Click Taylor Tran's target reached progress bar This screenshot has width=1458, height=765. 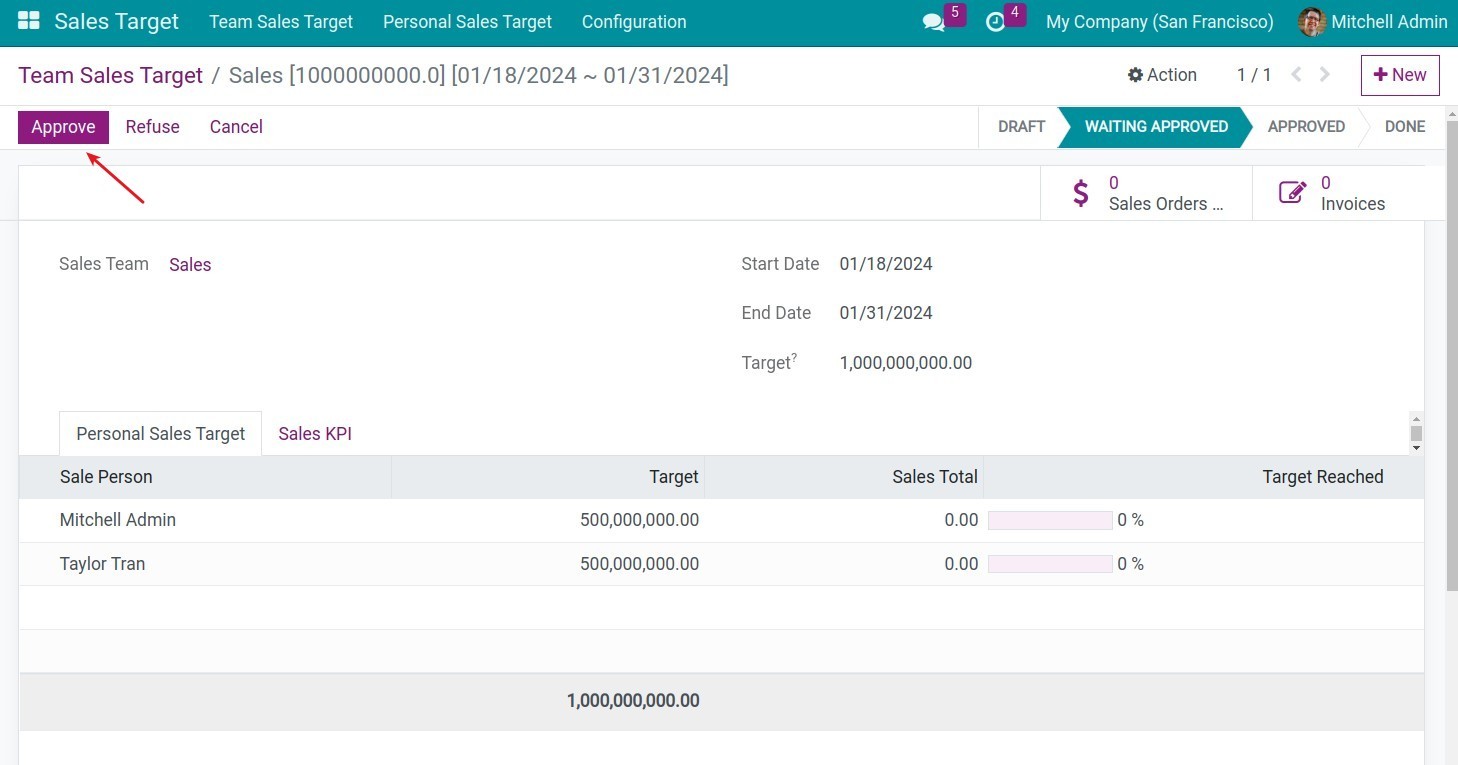(1050, 565)
